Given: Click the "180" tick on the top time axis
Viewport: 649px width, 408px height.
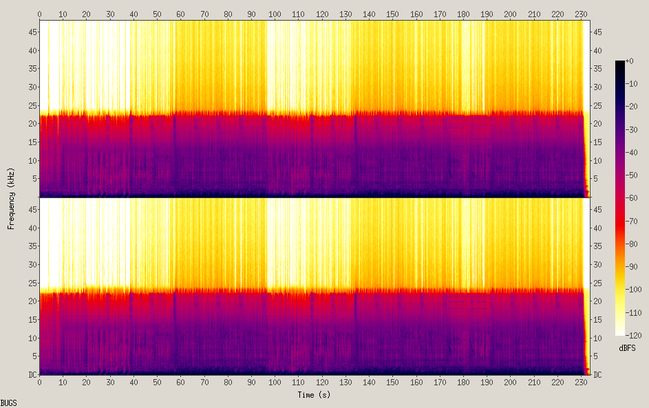Looking at the screenshot, I should pyautogui.click(x=463, y=14).
